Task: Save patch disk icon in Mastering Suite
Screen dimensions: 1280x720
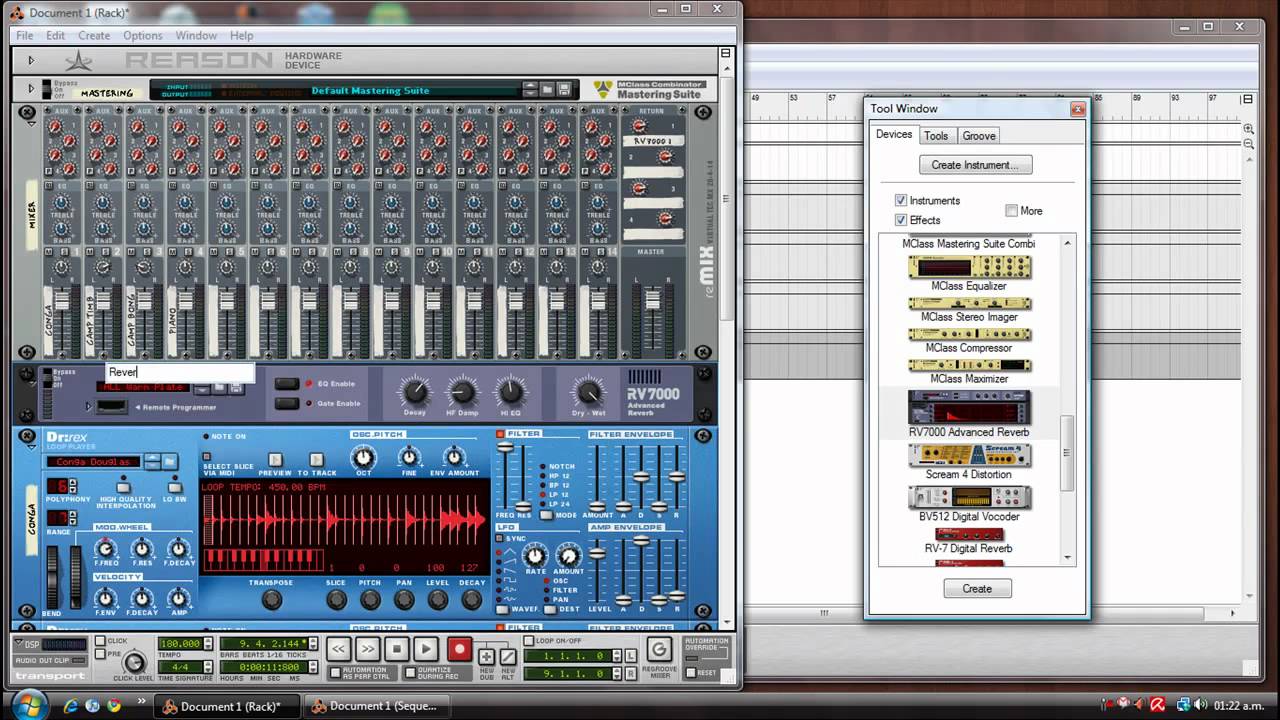Action: 565,89
